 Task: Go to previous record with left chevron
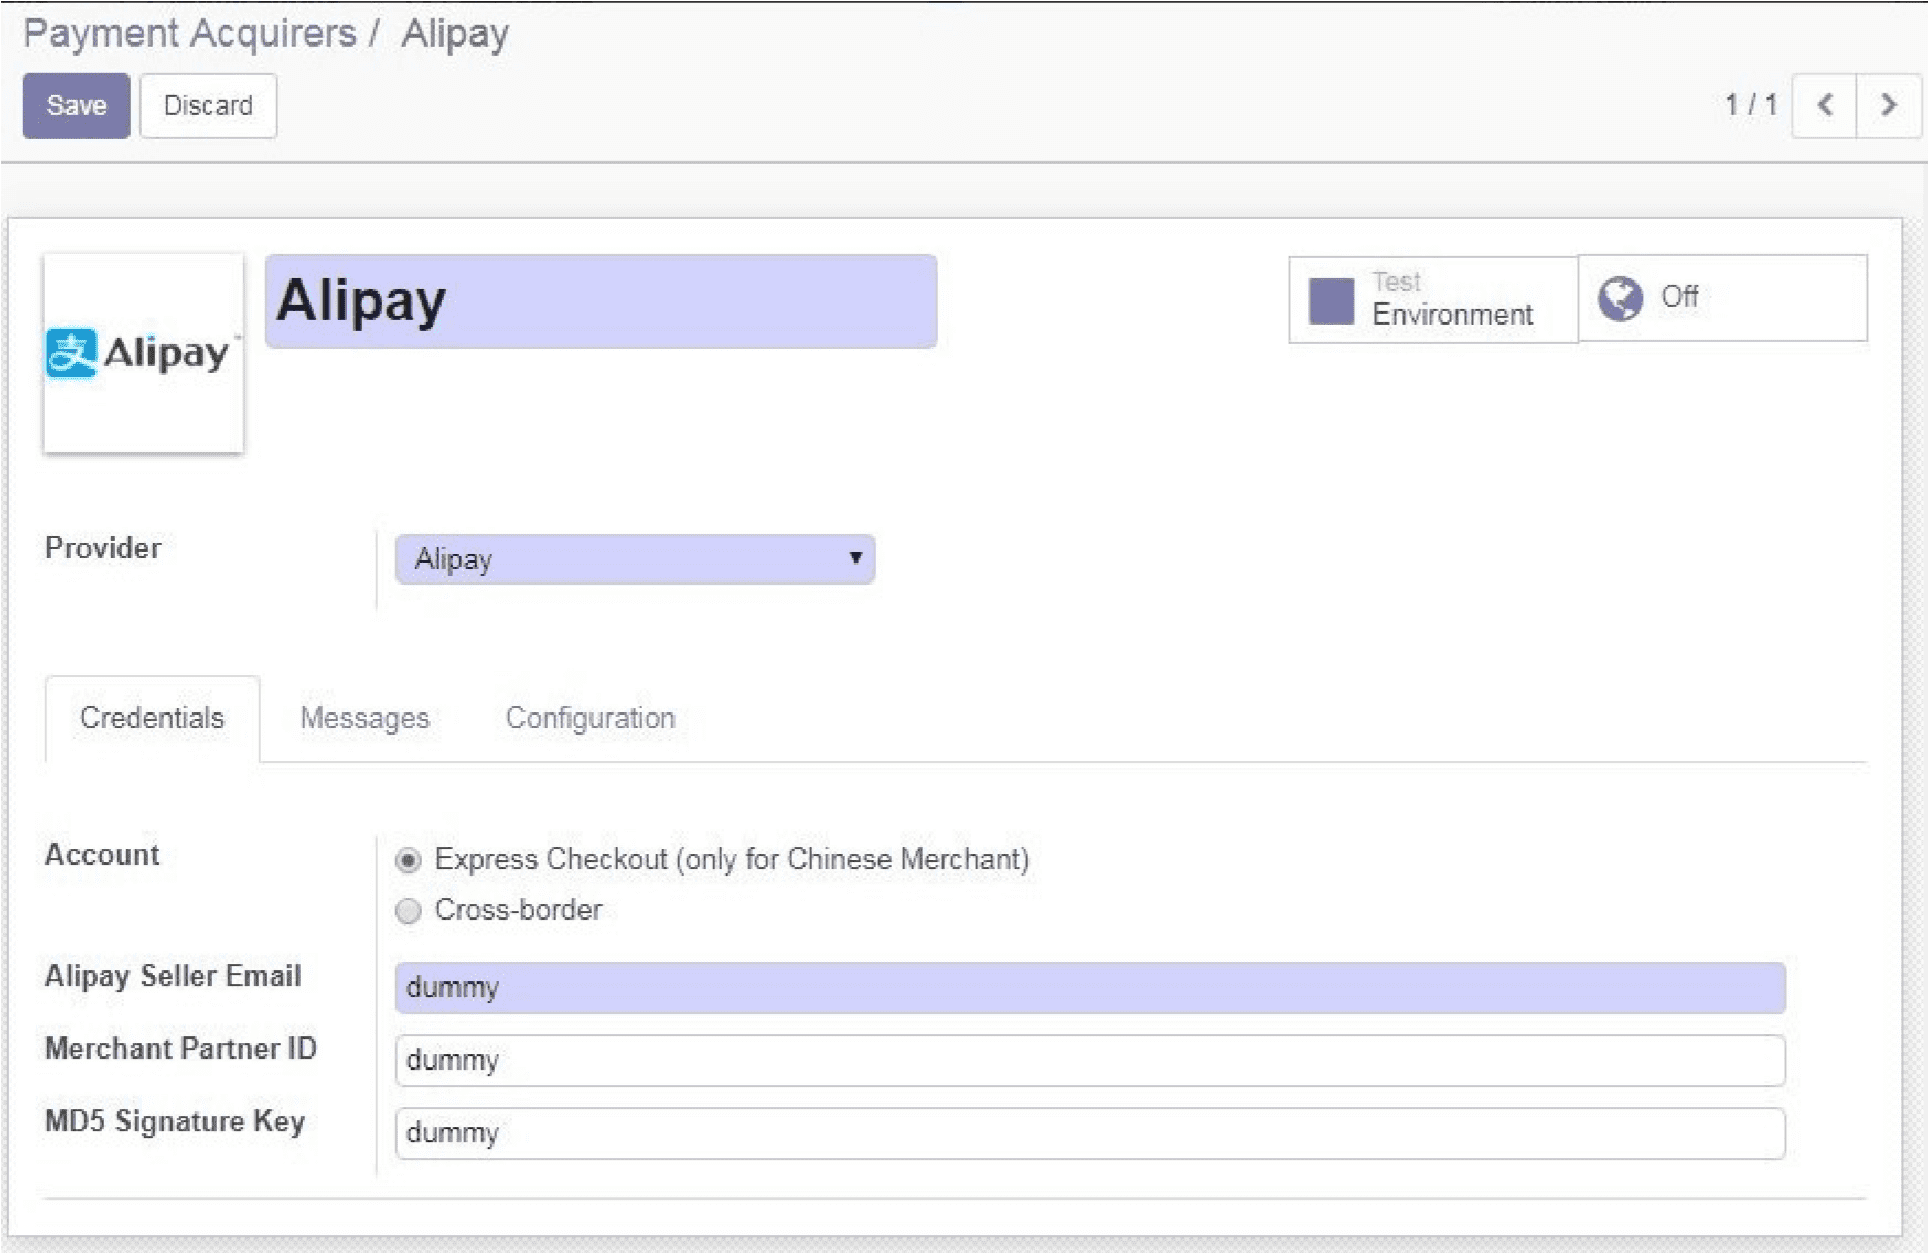click(x=1824, y=105)
